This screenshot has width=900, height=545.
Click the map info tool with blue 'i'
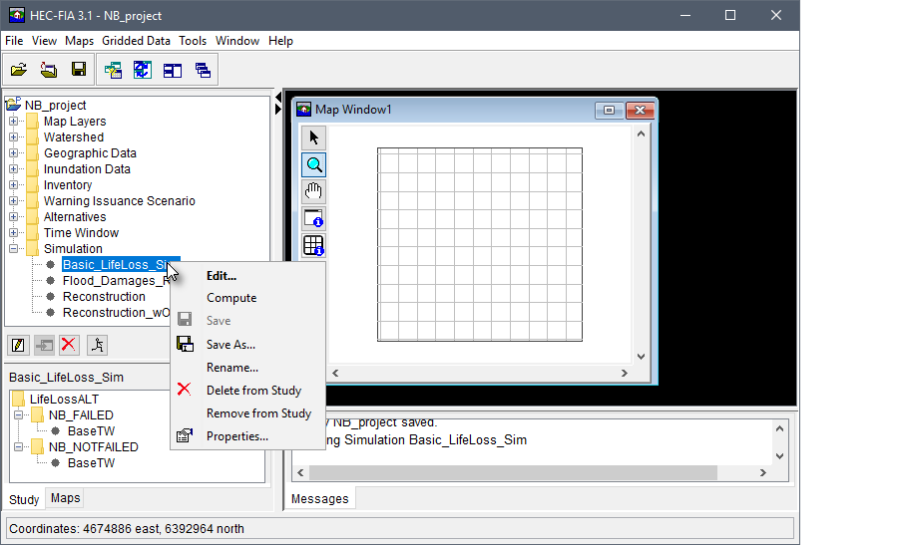[313, 218]
